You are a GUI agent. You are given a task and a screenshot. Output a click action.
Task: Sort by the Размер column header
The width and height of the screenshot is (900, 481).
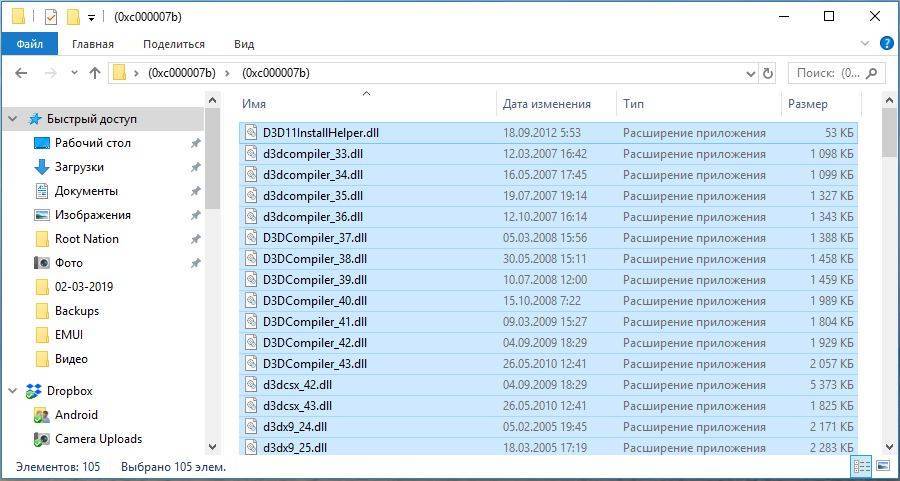pyautogui.click(x=807, y=104)
